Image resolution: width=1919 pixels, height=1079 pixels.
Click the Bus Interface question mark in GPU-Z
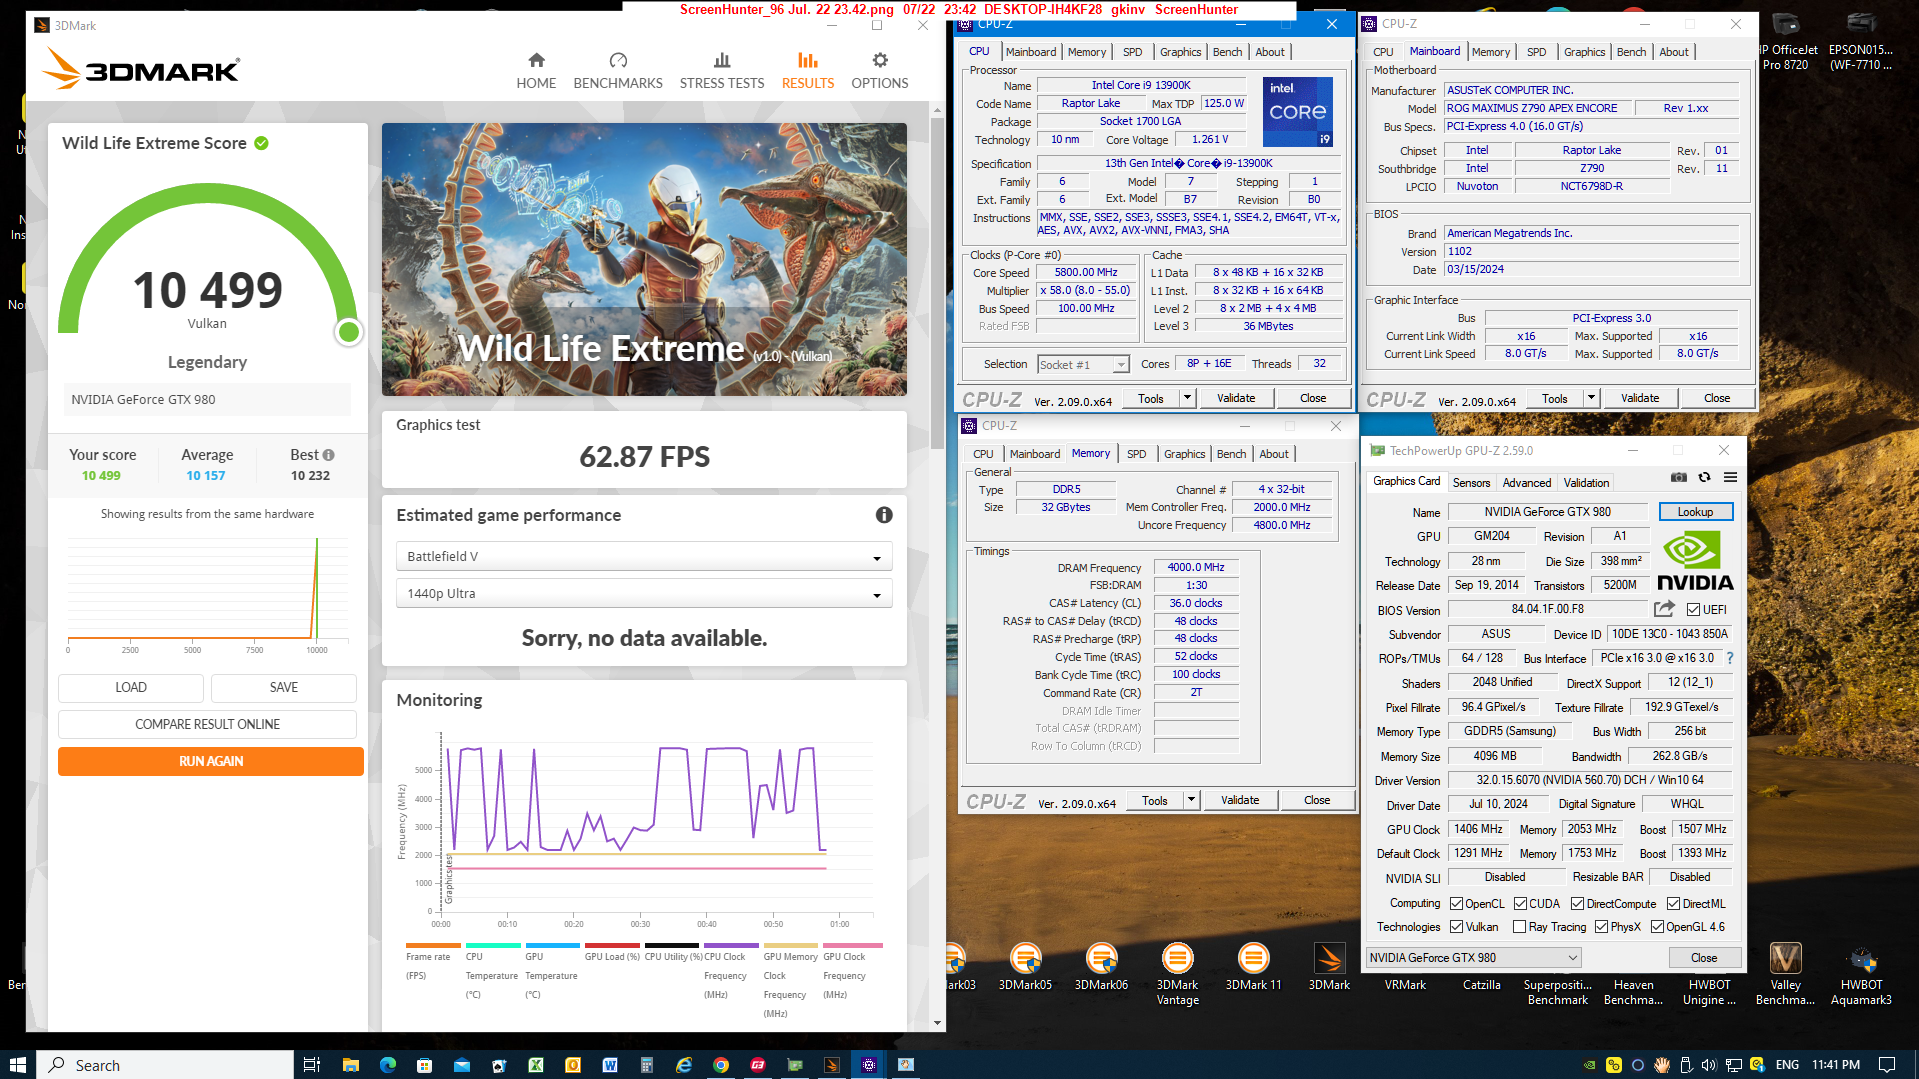(x=1730, y=658)
